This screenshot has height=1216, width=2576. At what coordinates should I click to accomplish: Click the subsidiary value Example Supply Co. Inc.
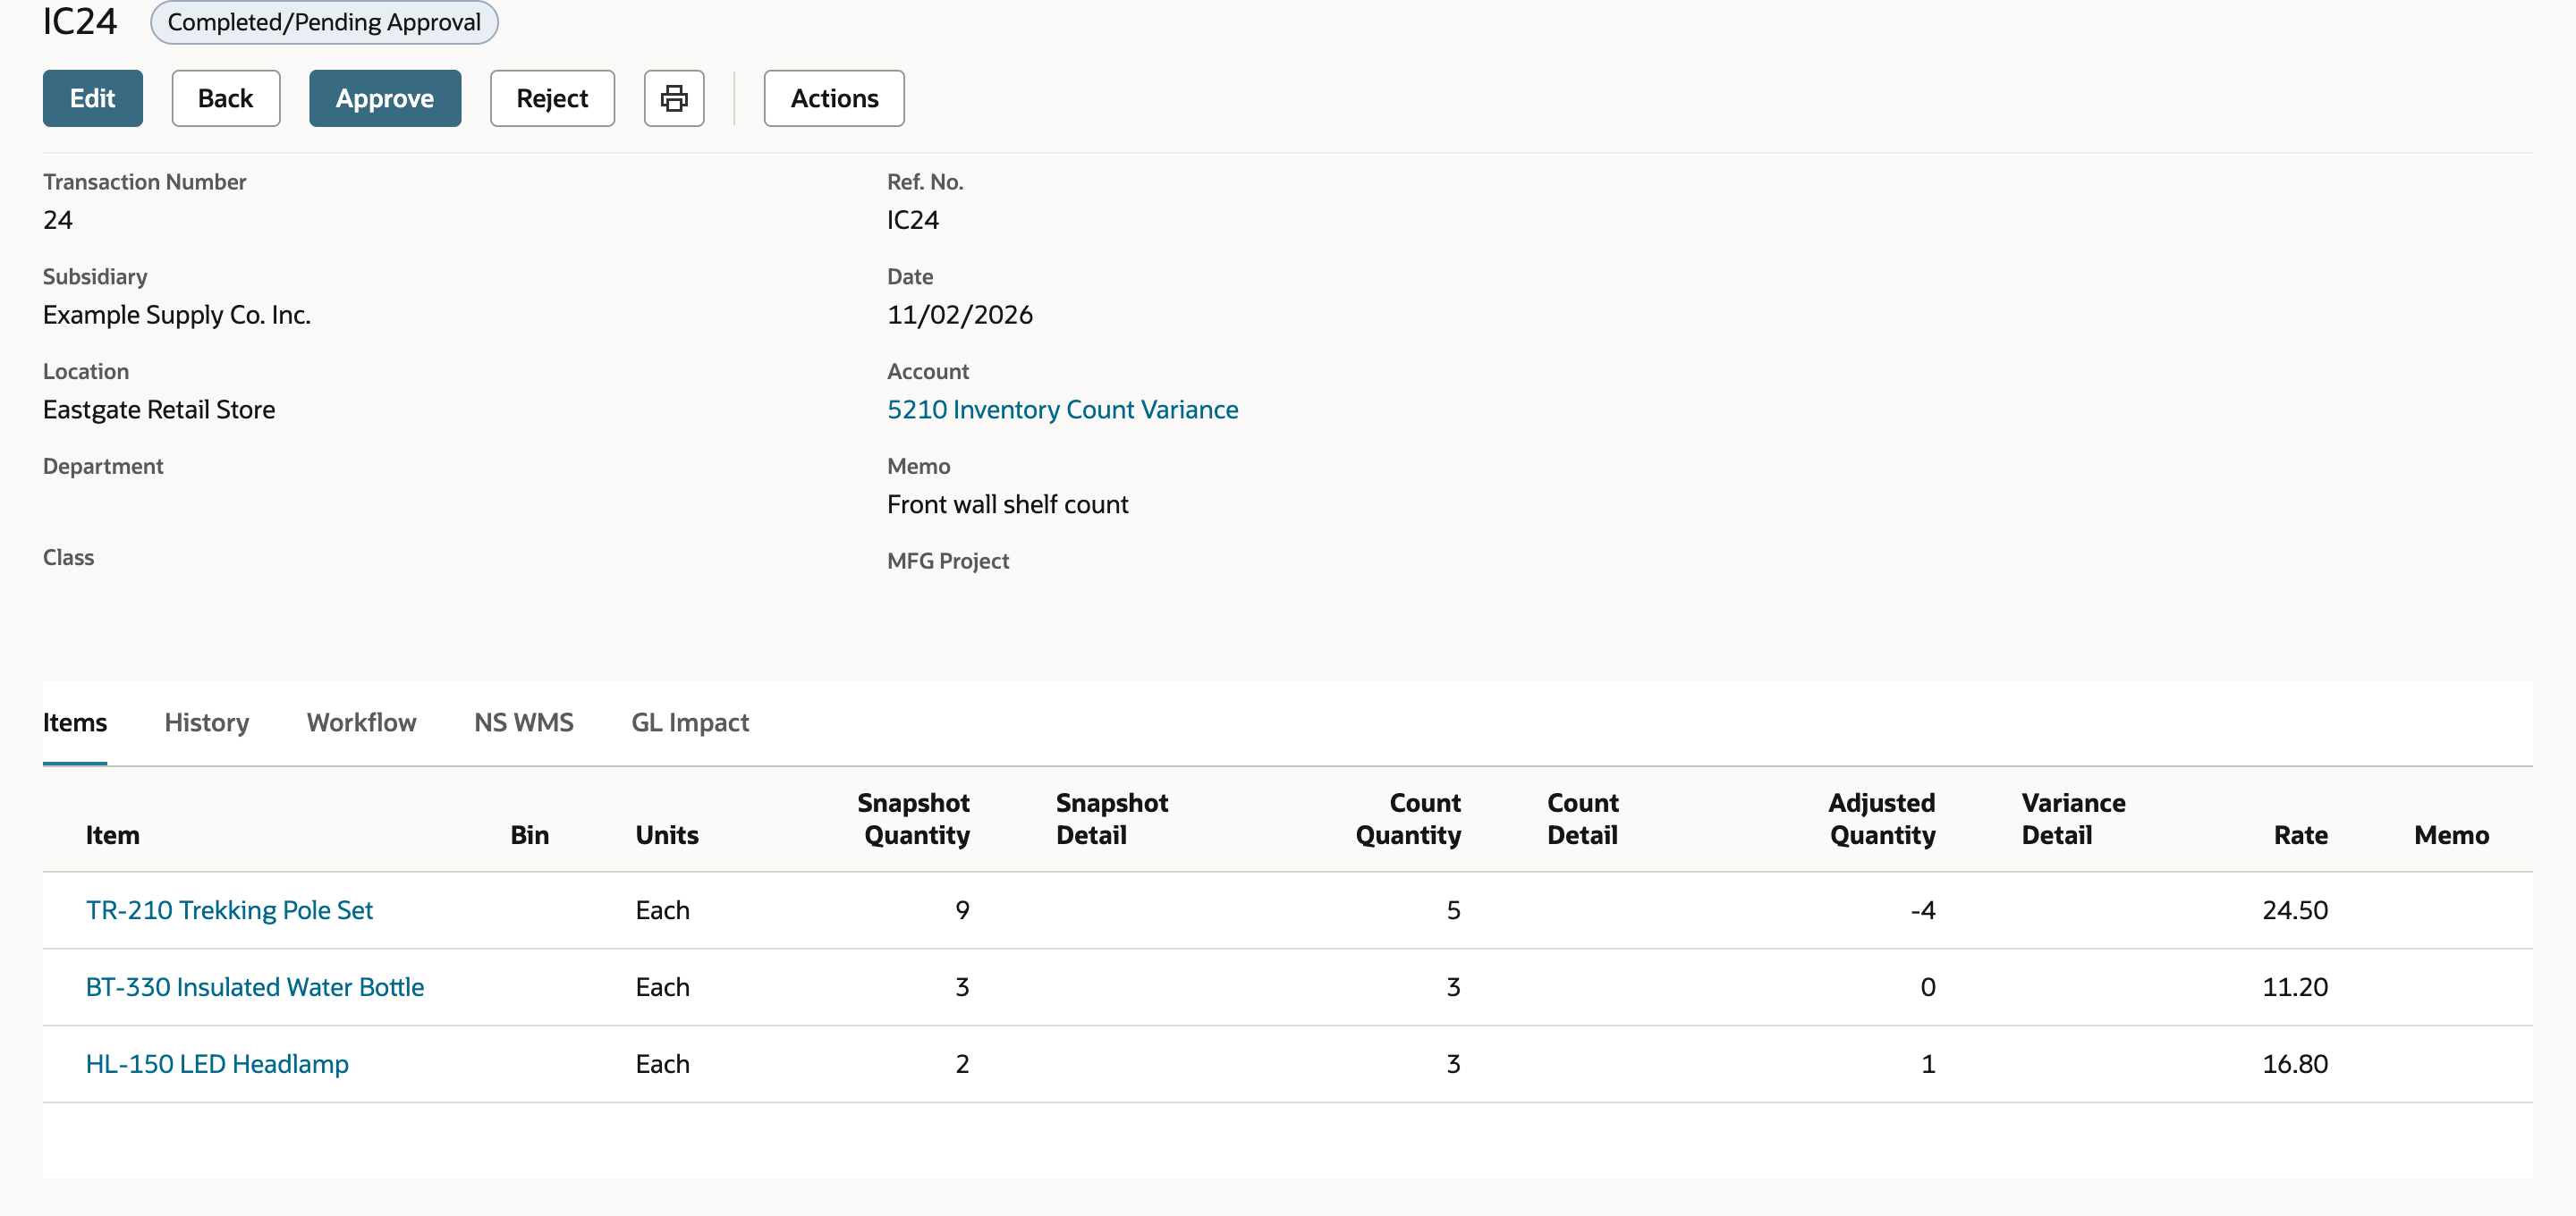click(x=177, y=314)
